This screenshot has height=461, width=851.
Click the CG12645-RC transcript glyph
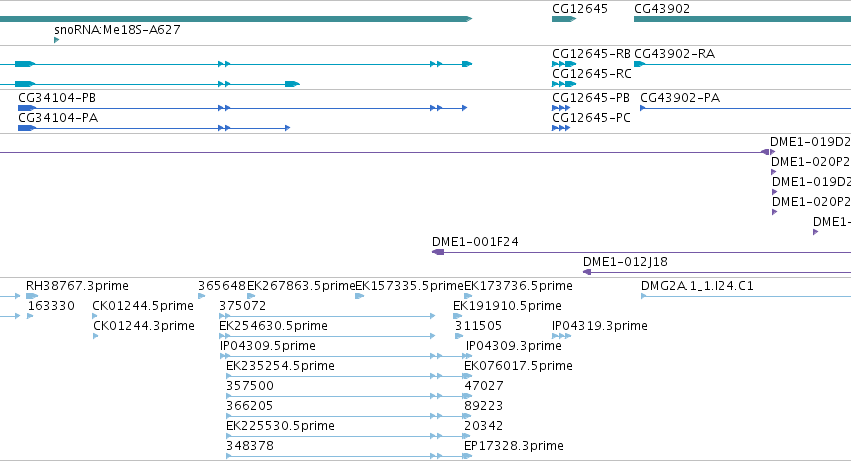click(x=564, y=84)
